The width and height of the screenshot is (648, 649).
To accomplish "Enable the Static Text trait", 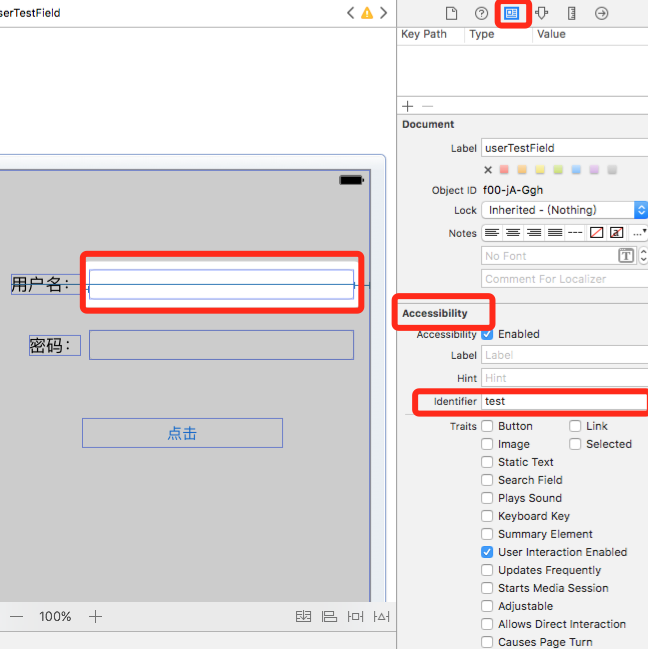I will click(487, 462).
